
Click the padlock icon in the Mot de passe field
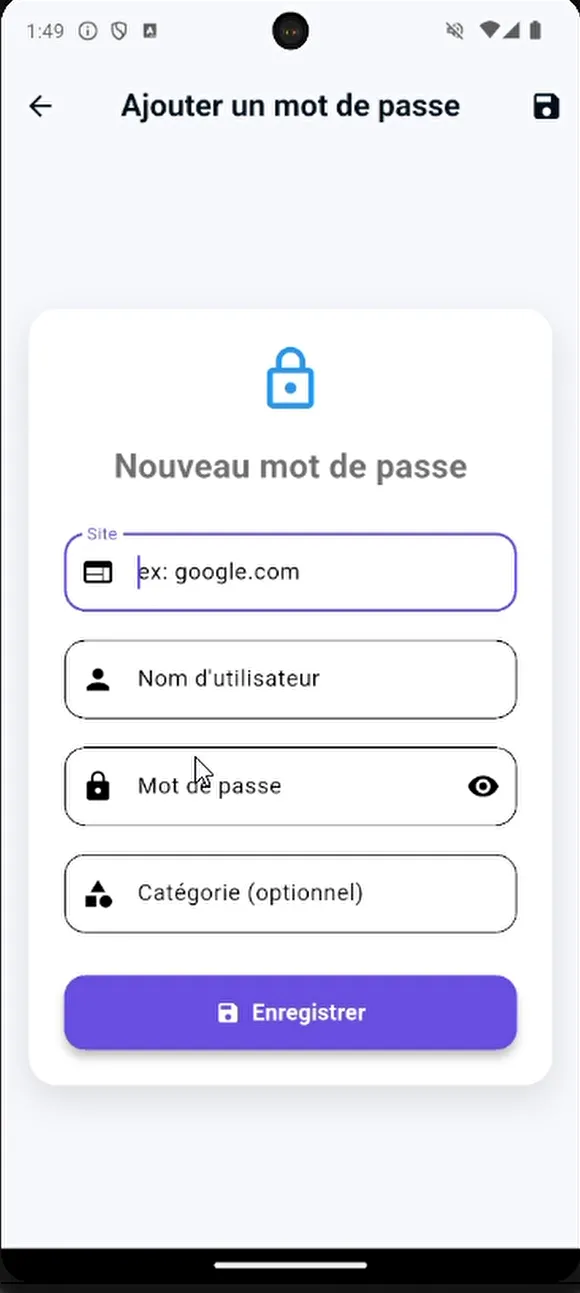pos(98,786)
